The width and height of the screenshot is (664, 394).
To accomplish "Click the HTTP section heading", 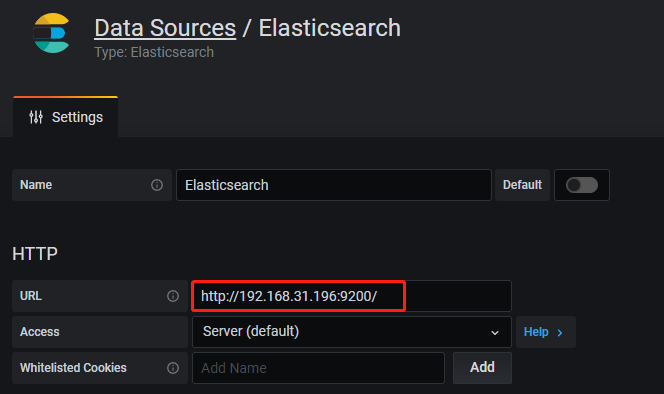I will 35,254.
